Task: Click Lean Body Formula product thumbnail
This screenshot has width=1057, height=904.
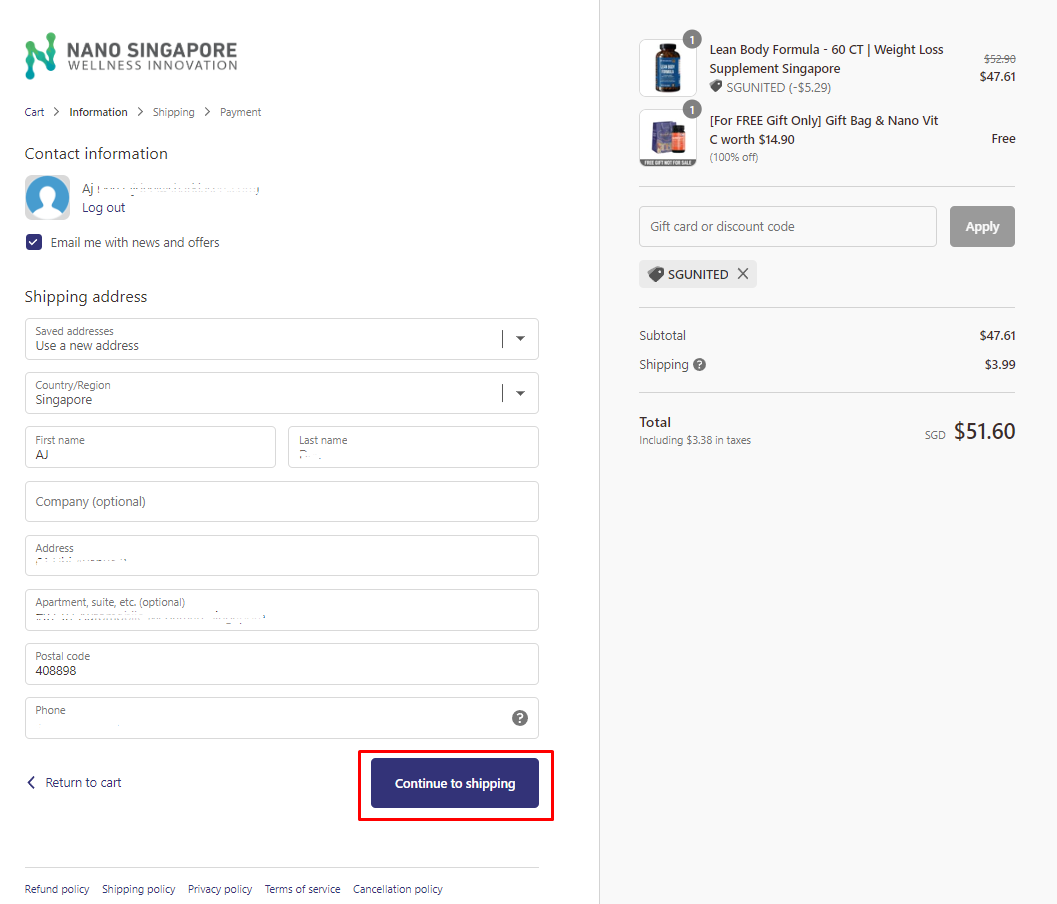Action: [668, 67]
